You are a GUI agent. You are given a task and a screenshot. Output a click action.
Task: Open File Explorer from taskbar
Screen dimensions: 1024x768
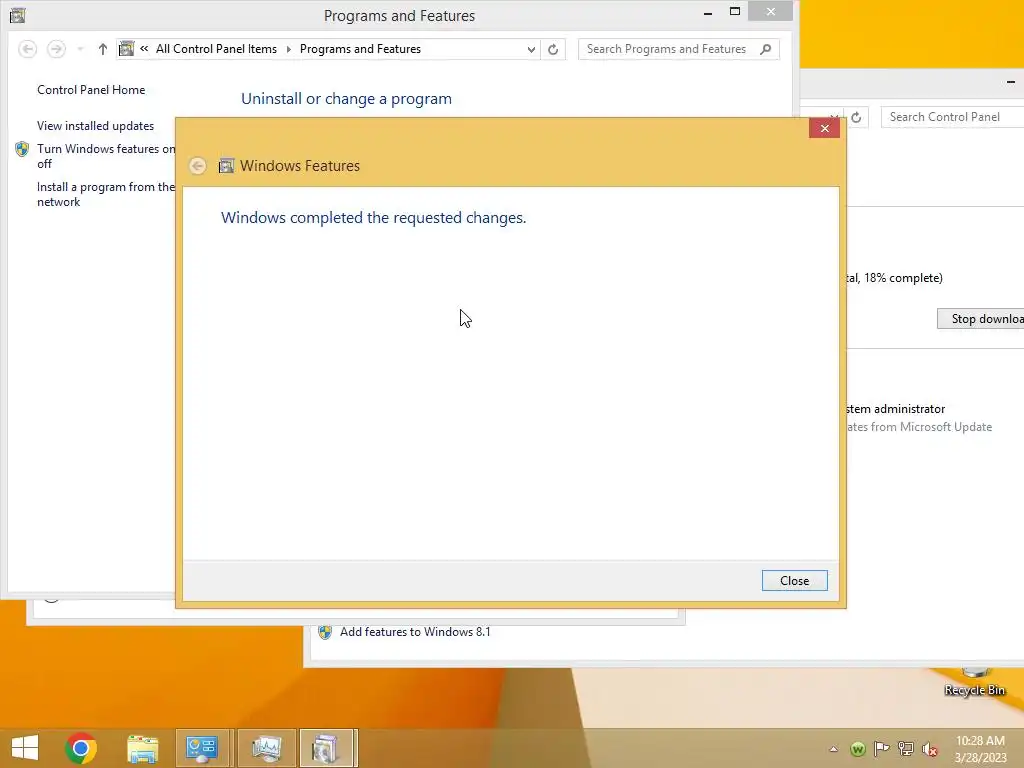point(142,748)
